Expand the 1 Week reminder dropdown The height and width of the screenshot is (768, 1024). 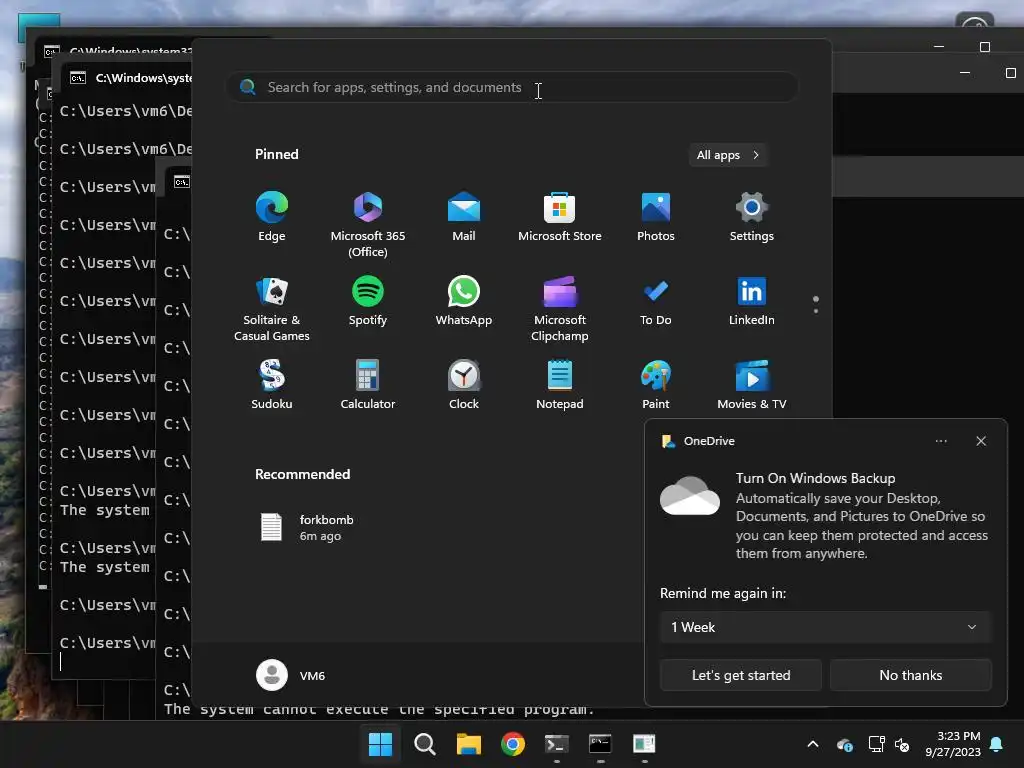click(x=825, y=628)
